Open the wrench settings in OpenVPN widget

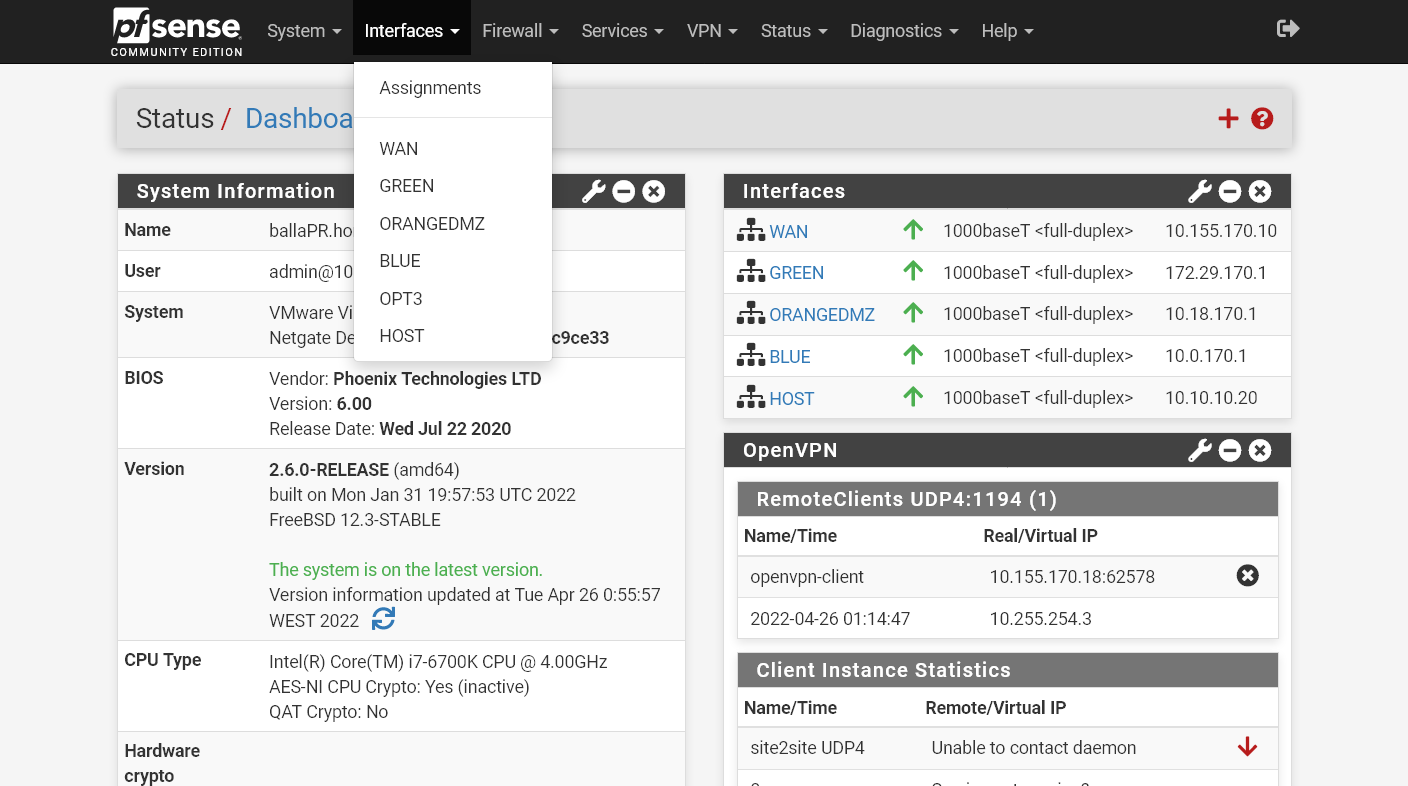click(x=1199, y=451)
